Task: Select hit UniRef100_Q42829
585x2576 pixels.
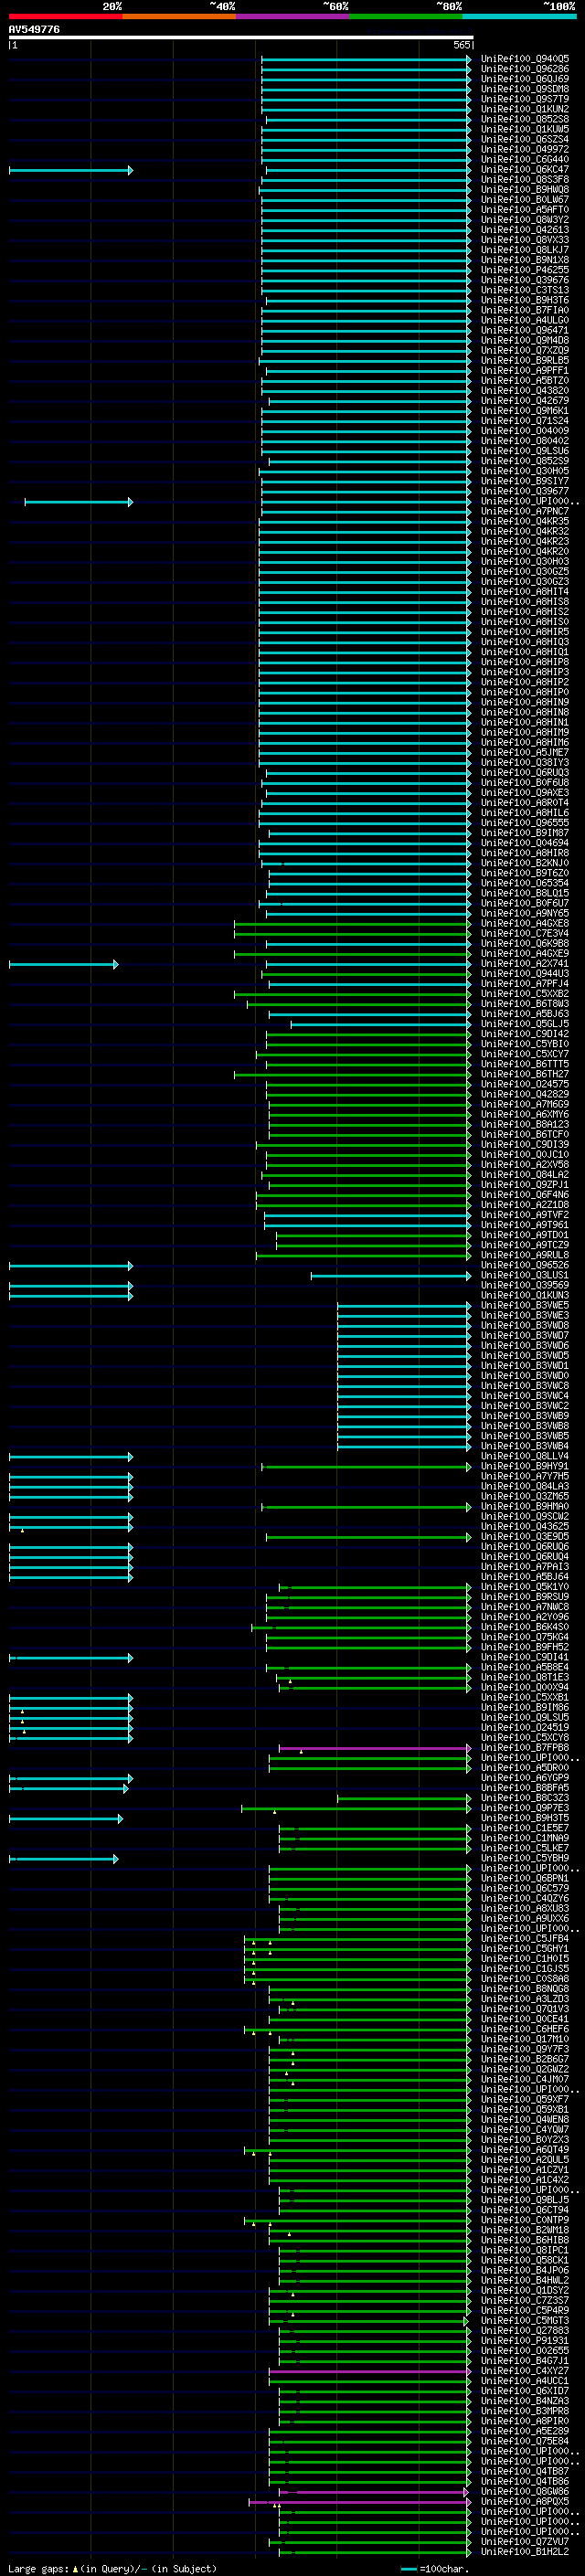Action: coord(525,1094)
